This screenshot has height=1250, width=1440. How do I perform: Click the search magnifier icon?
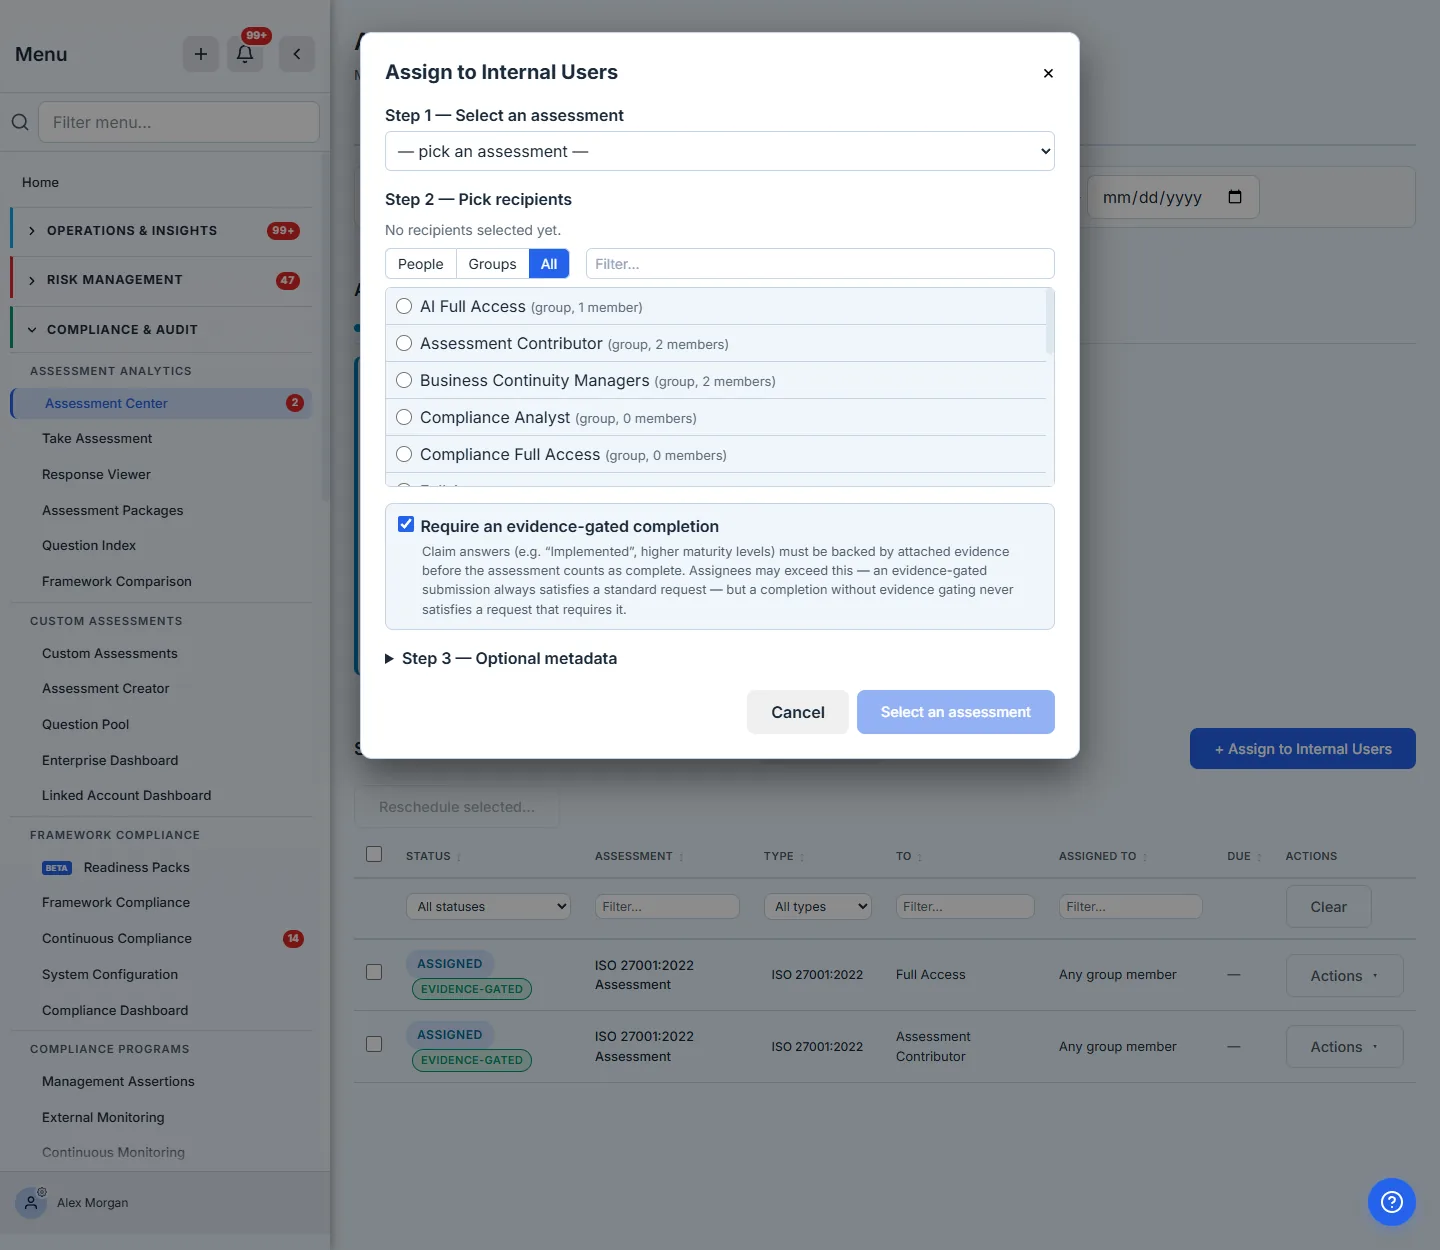(20, 122)
